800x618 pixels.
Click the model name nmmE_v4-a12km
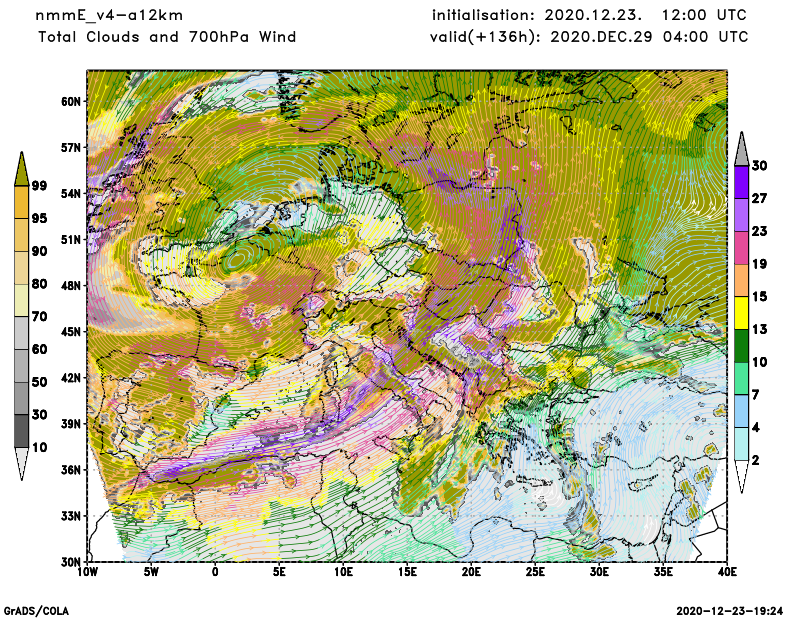pyautogui.click(x=109, y=15)
